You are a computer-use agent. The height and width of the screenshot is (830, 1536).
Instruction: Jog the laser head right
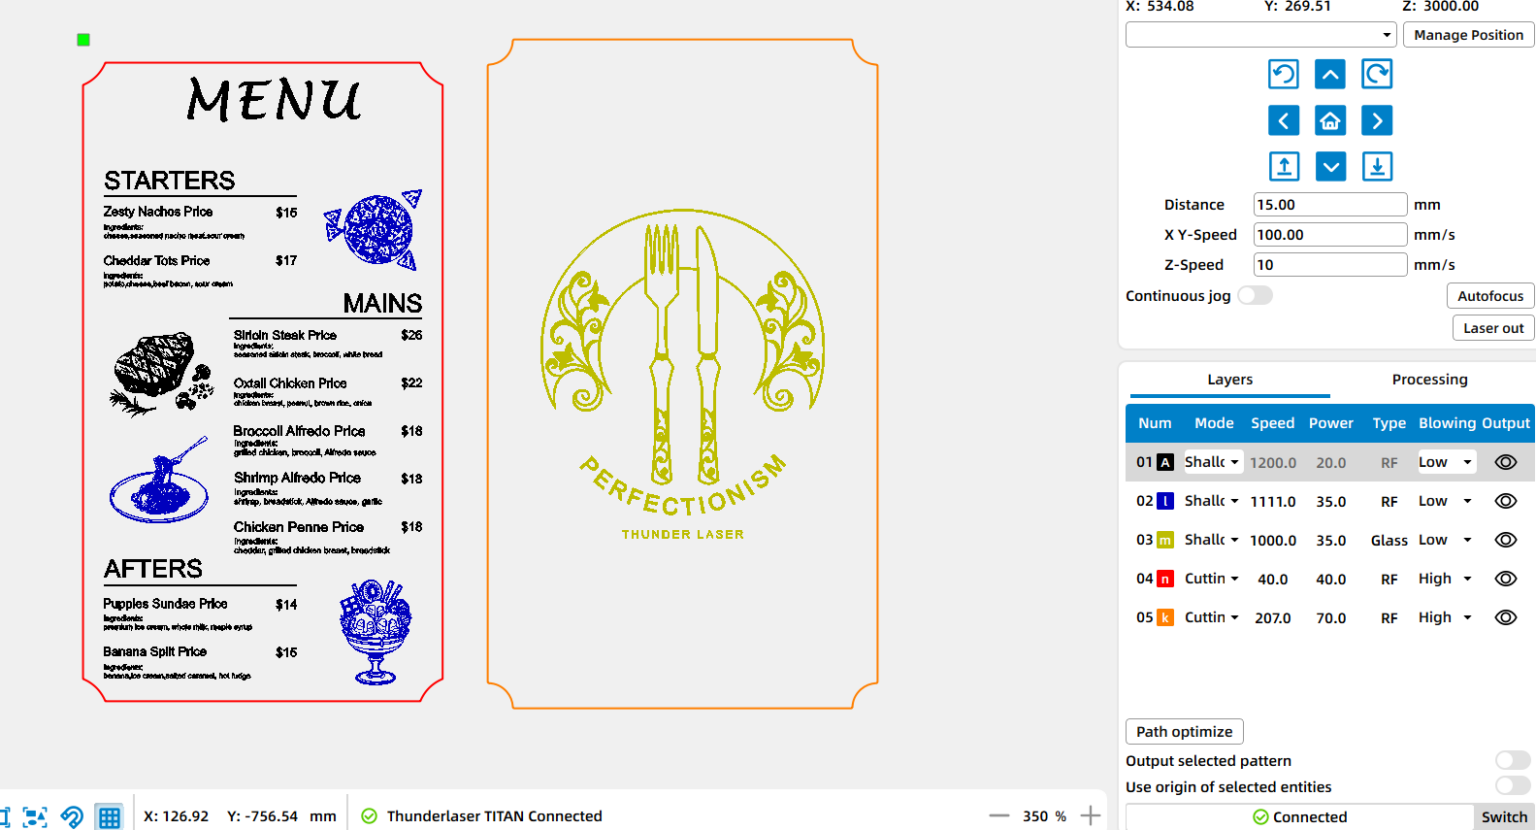point(1377,121)
